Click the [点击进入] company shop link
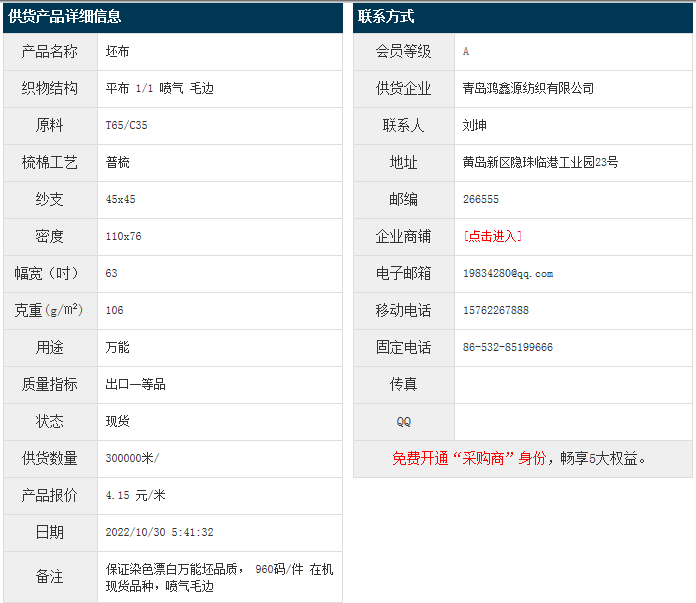Screen dimensions: 696x603 click(x=493, y=236)
